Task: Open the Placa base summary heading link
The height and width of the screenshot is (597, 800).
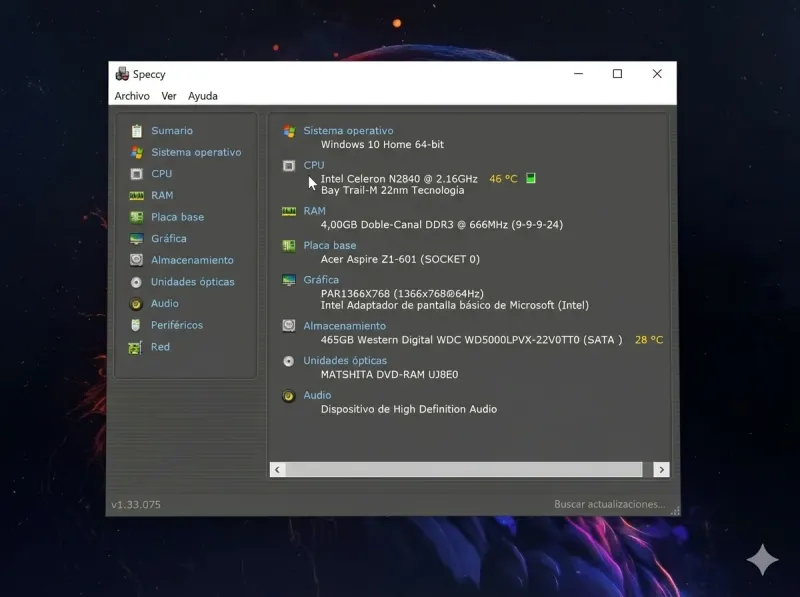Action: tap(330, 245)
